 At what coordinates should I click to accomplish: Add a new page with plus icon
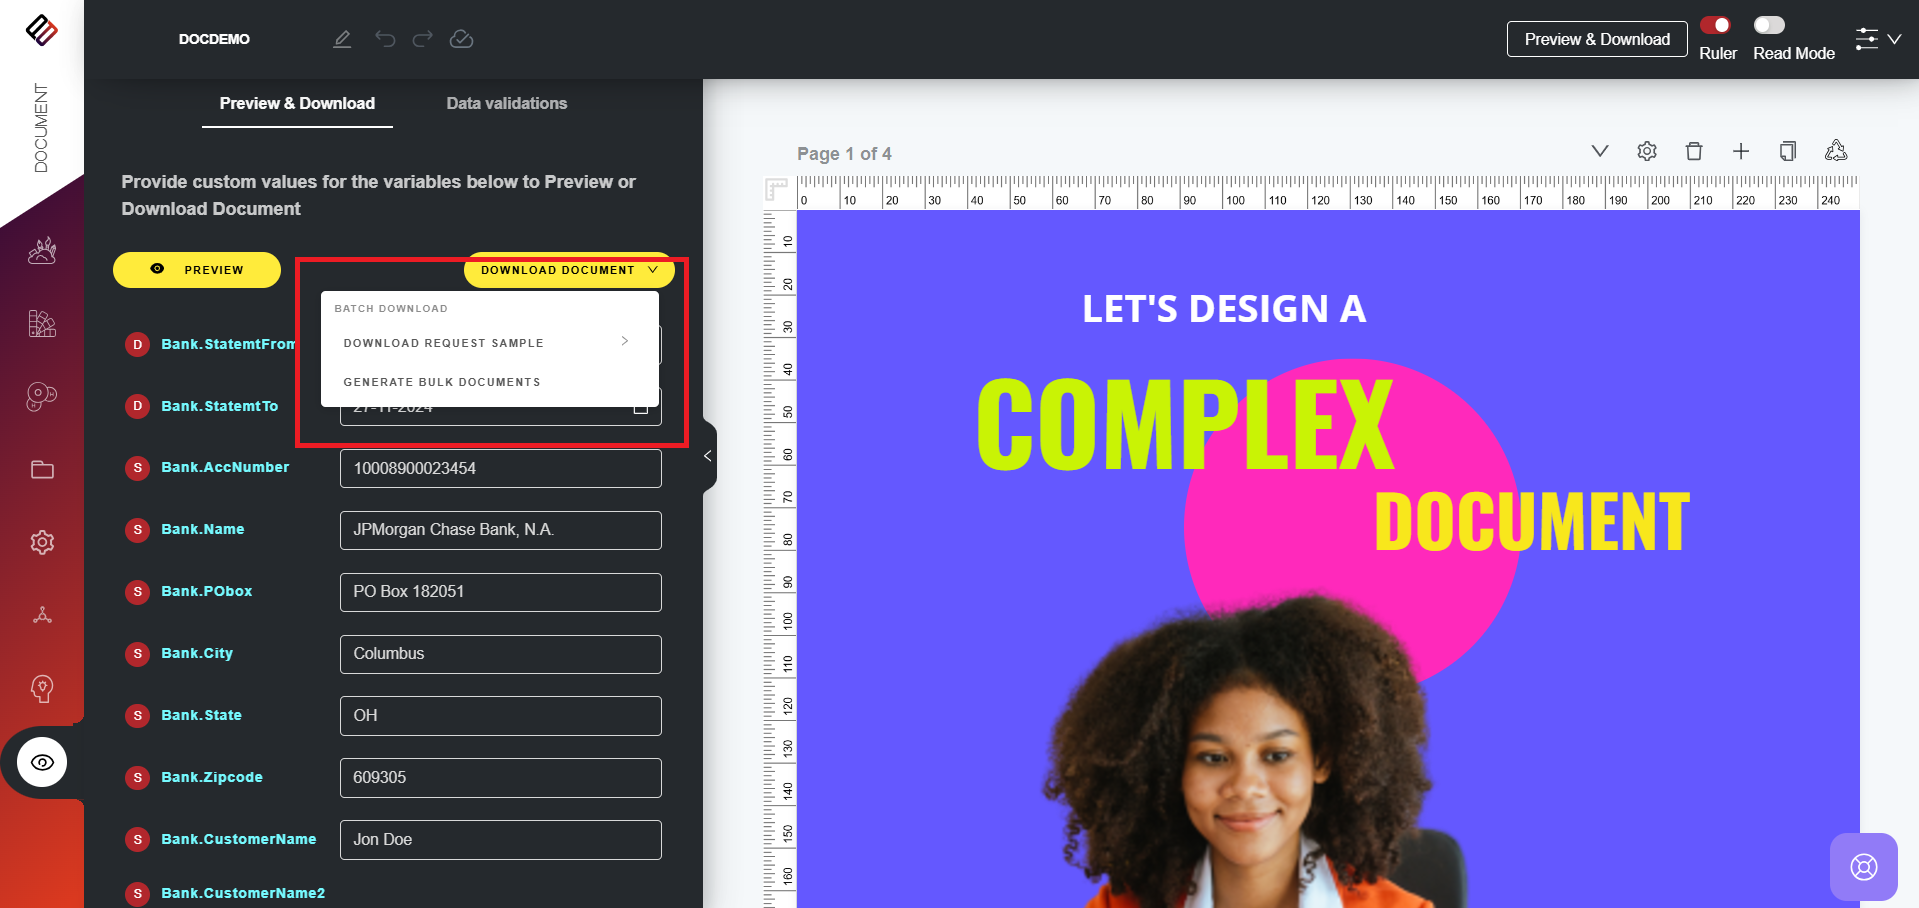pyautogui.click(x=1741, y=151)
